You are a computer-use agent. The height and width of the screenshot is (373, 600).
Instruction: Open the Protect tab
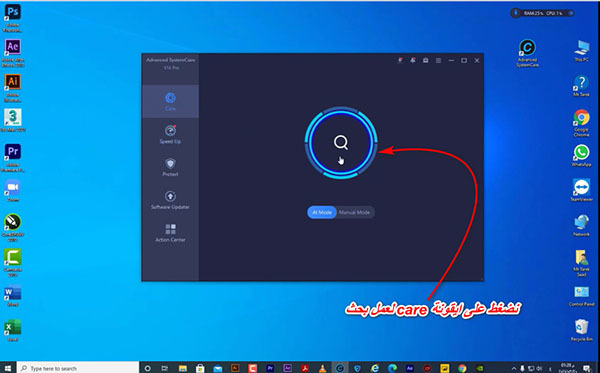[x=170, y=167]
